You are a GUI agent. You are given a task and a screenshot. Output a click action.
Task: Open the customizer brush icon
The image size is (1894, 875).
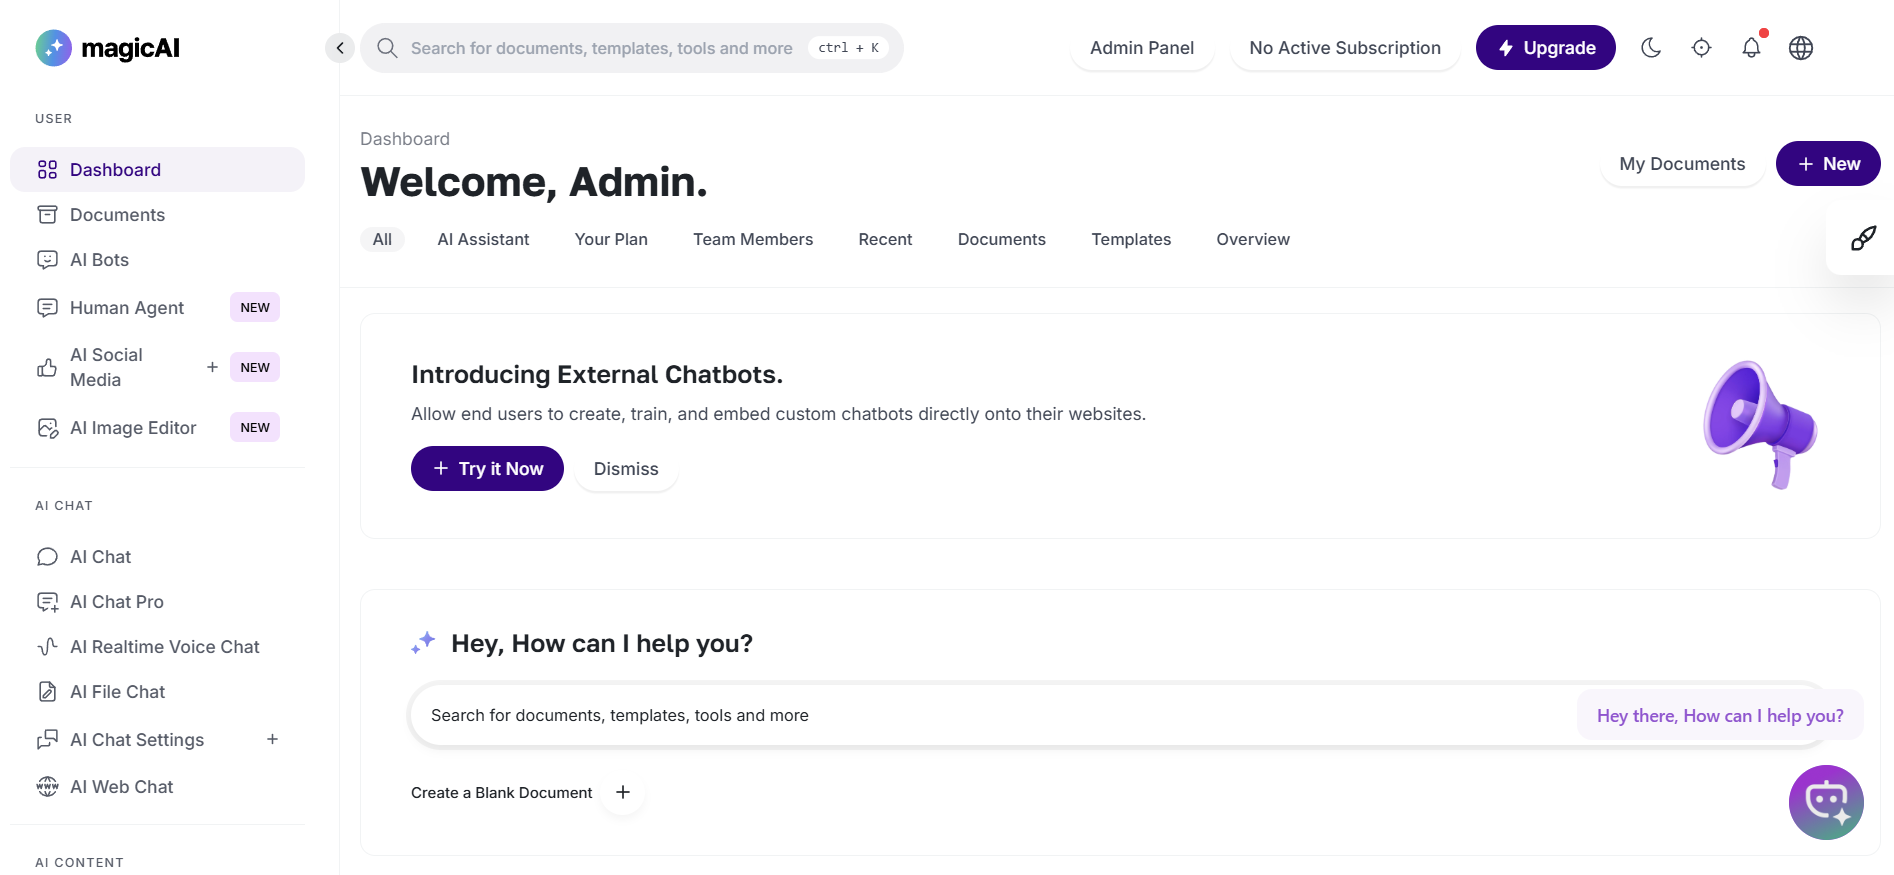point(1863,238)
